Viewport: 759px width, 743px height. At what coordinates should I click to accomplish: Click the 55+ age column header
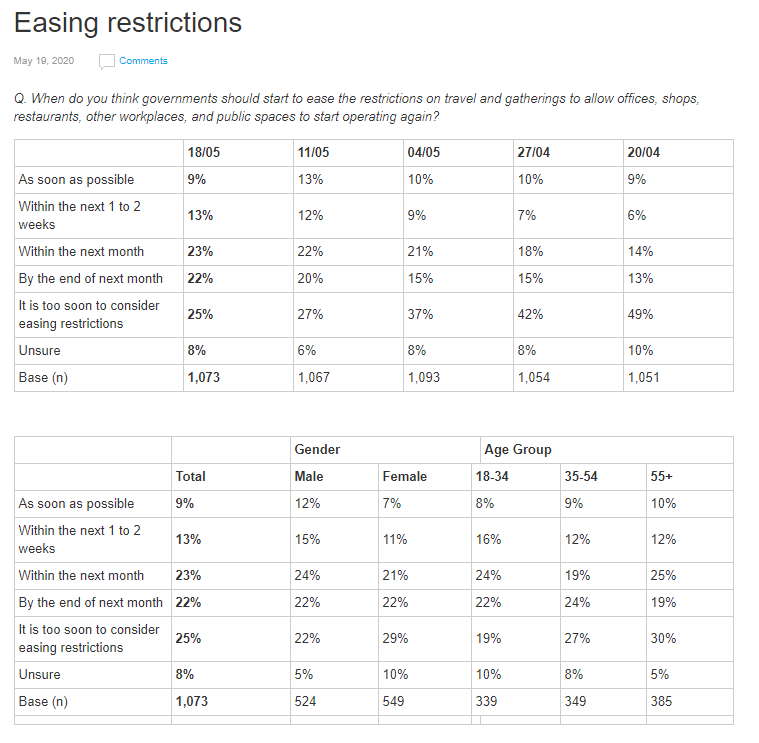point(662,477)
